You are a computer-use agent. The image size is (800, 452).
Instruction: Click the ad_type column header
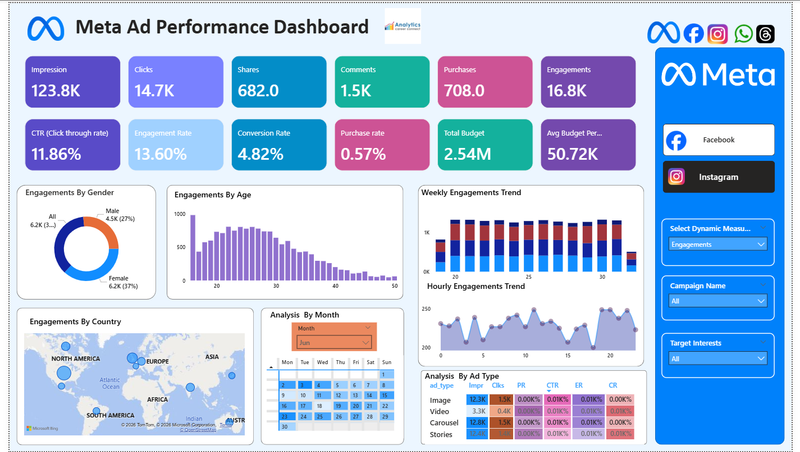pos(441,386)
